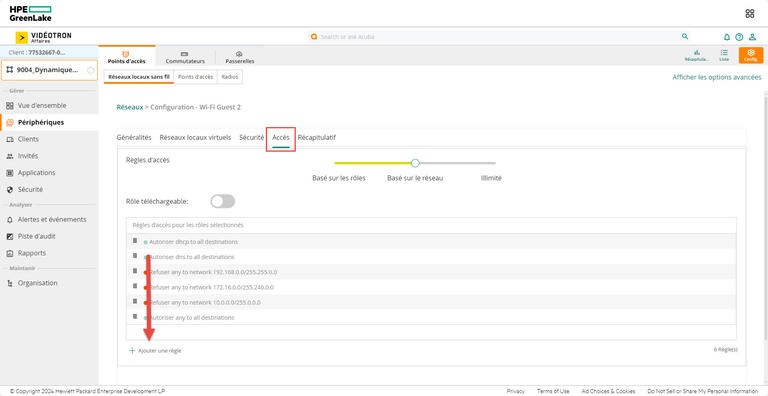Click the Afficher les options avancées link
The image size is (768, 396).
pyautogui.click(x=717, y=77)
